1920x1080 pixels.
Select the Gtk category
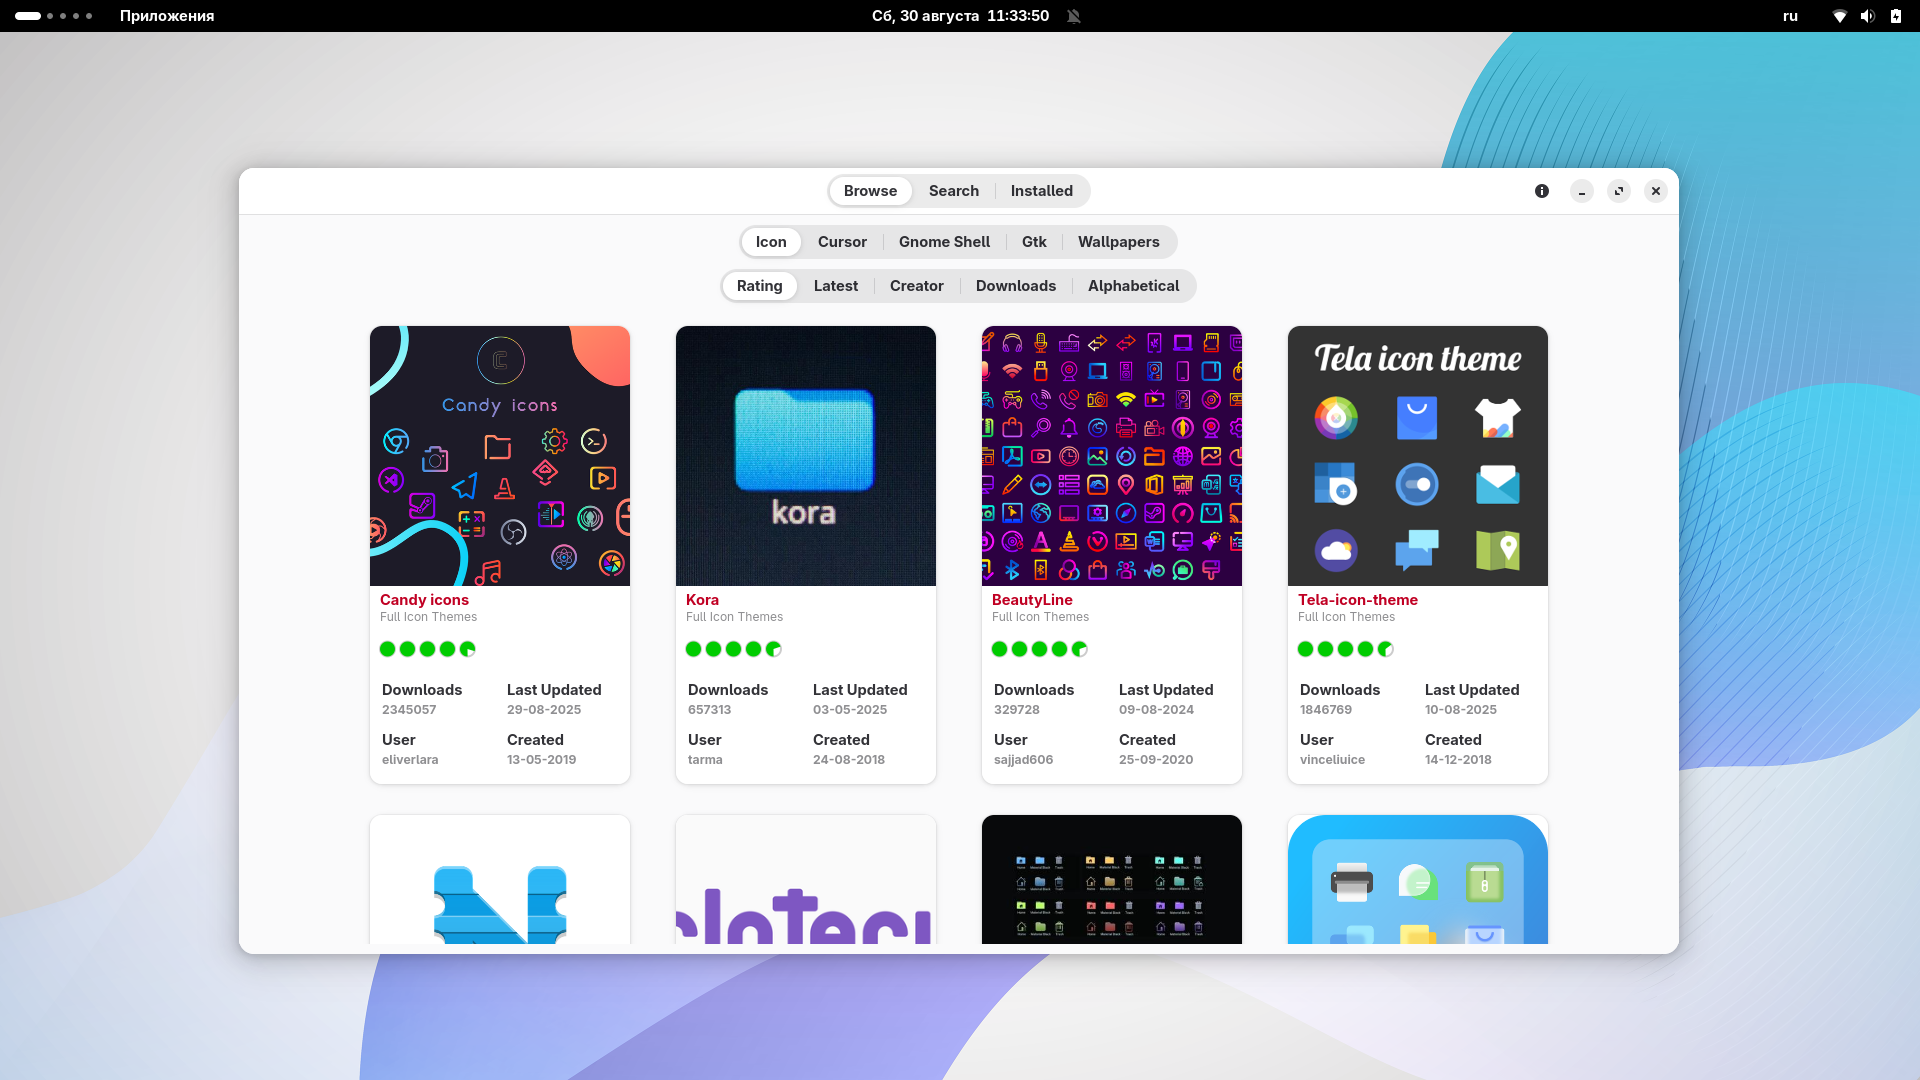click(1034, 242)
